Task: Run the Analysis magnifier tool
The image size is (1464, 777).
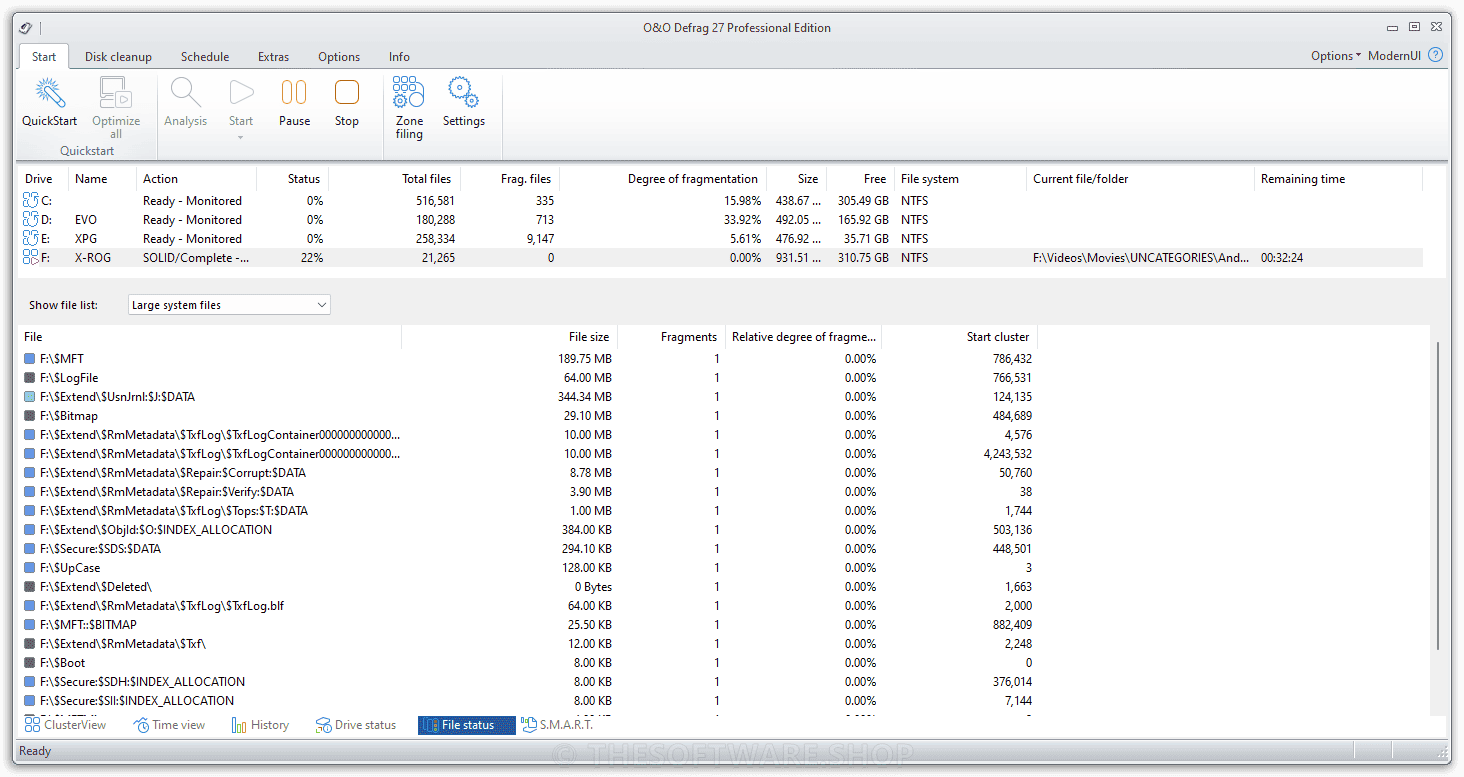Action: coord(186,93)
